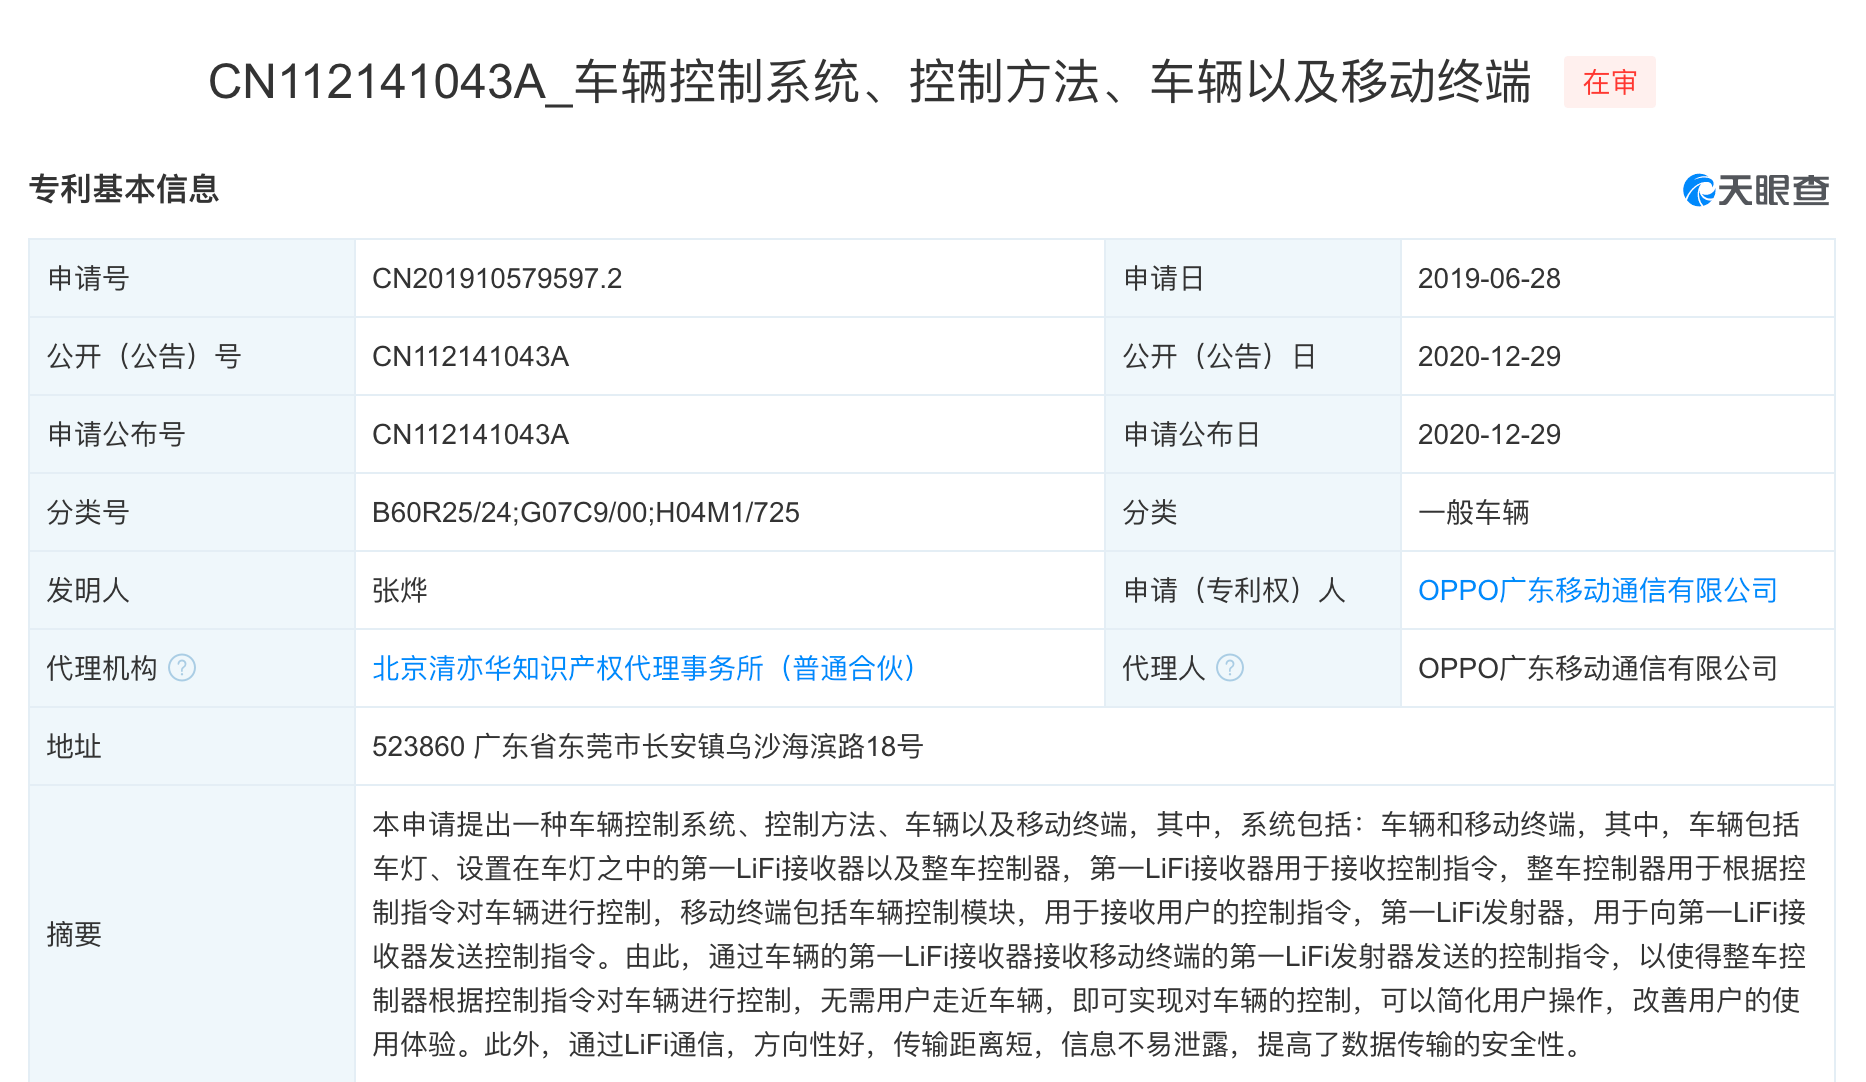Click classification value 一般车辆
Viewport: 1866px width, 1082px height.
[1474, 513]
